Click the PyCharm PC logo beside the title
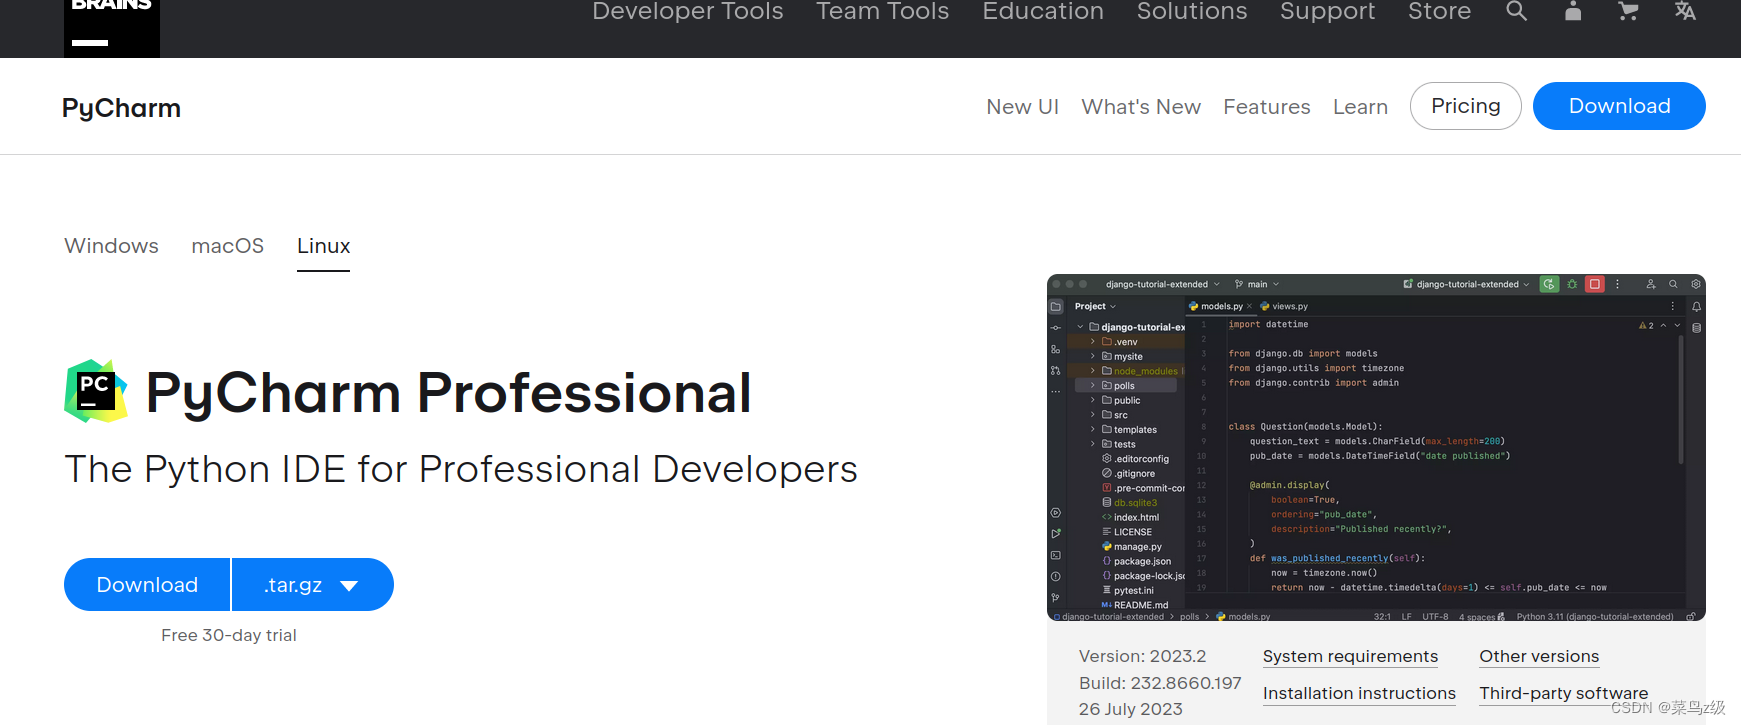1741x725 pixels. pyautogui.click(x=96, y=391)
